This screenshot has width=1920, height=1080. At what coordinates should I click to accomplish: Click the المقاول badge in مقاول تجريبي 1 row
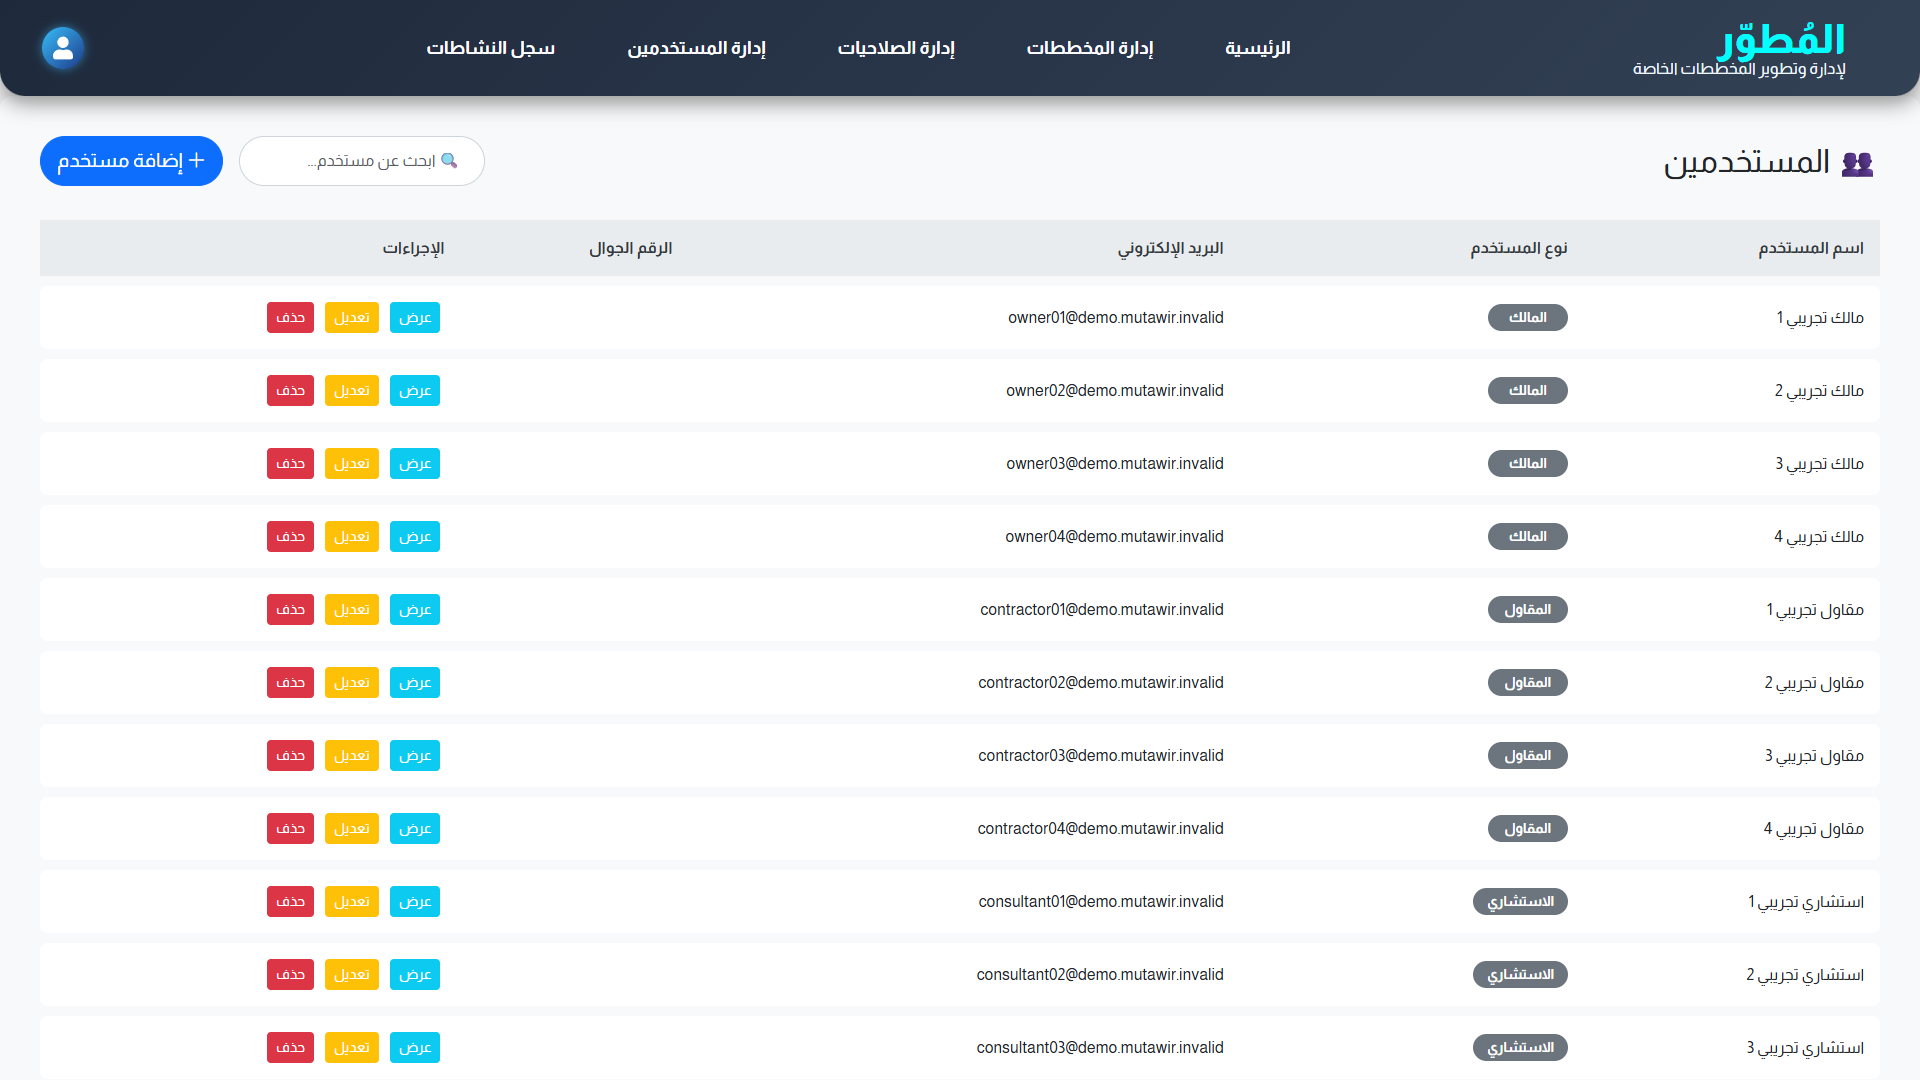click(x=1527, y=609)
